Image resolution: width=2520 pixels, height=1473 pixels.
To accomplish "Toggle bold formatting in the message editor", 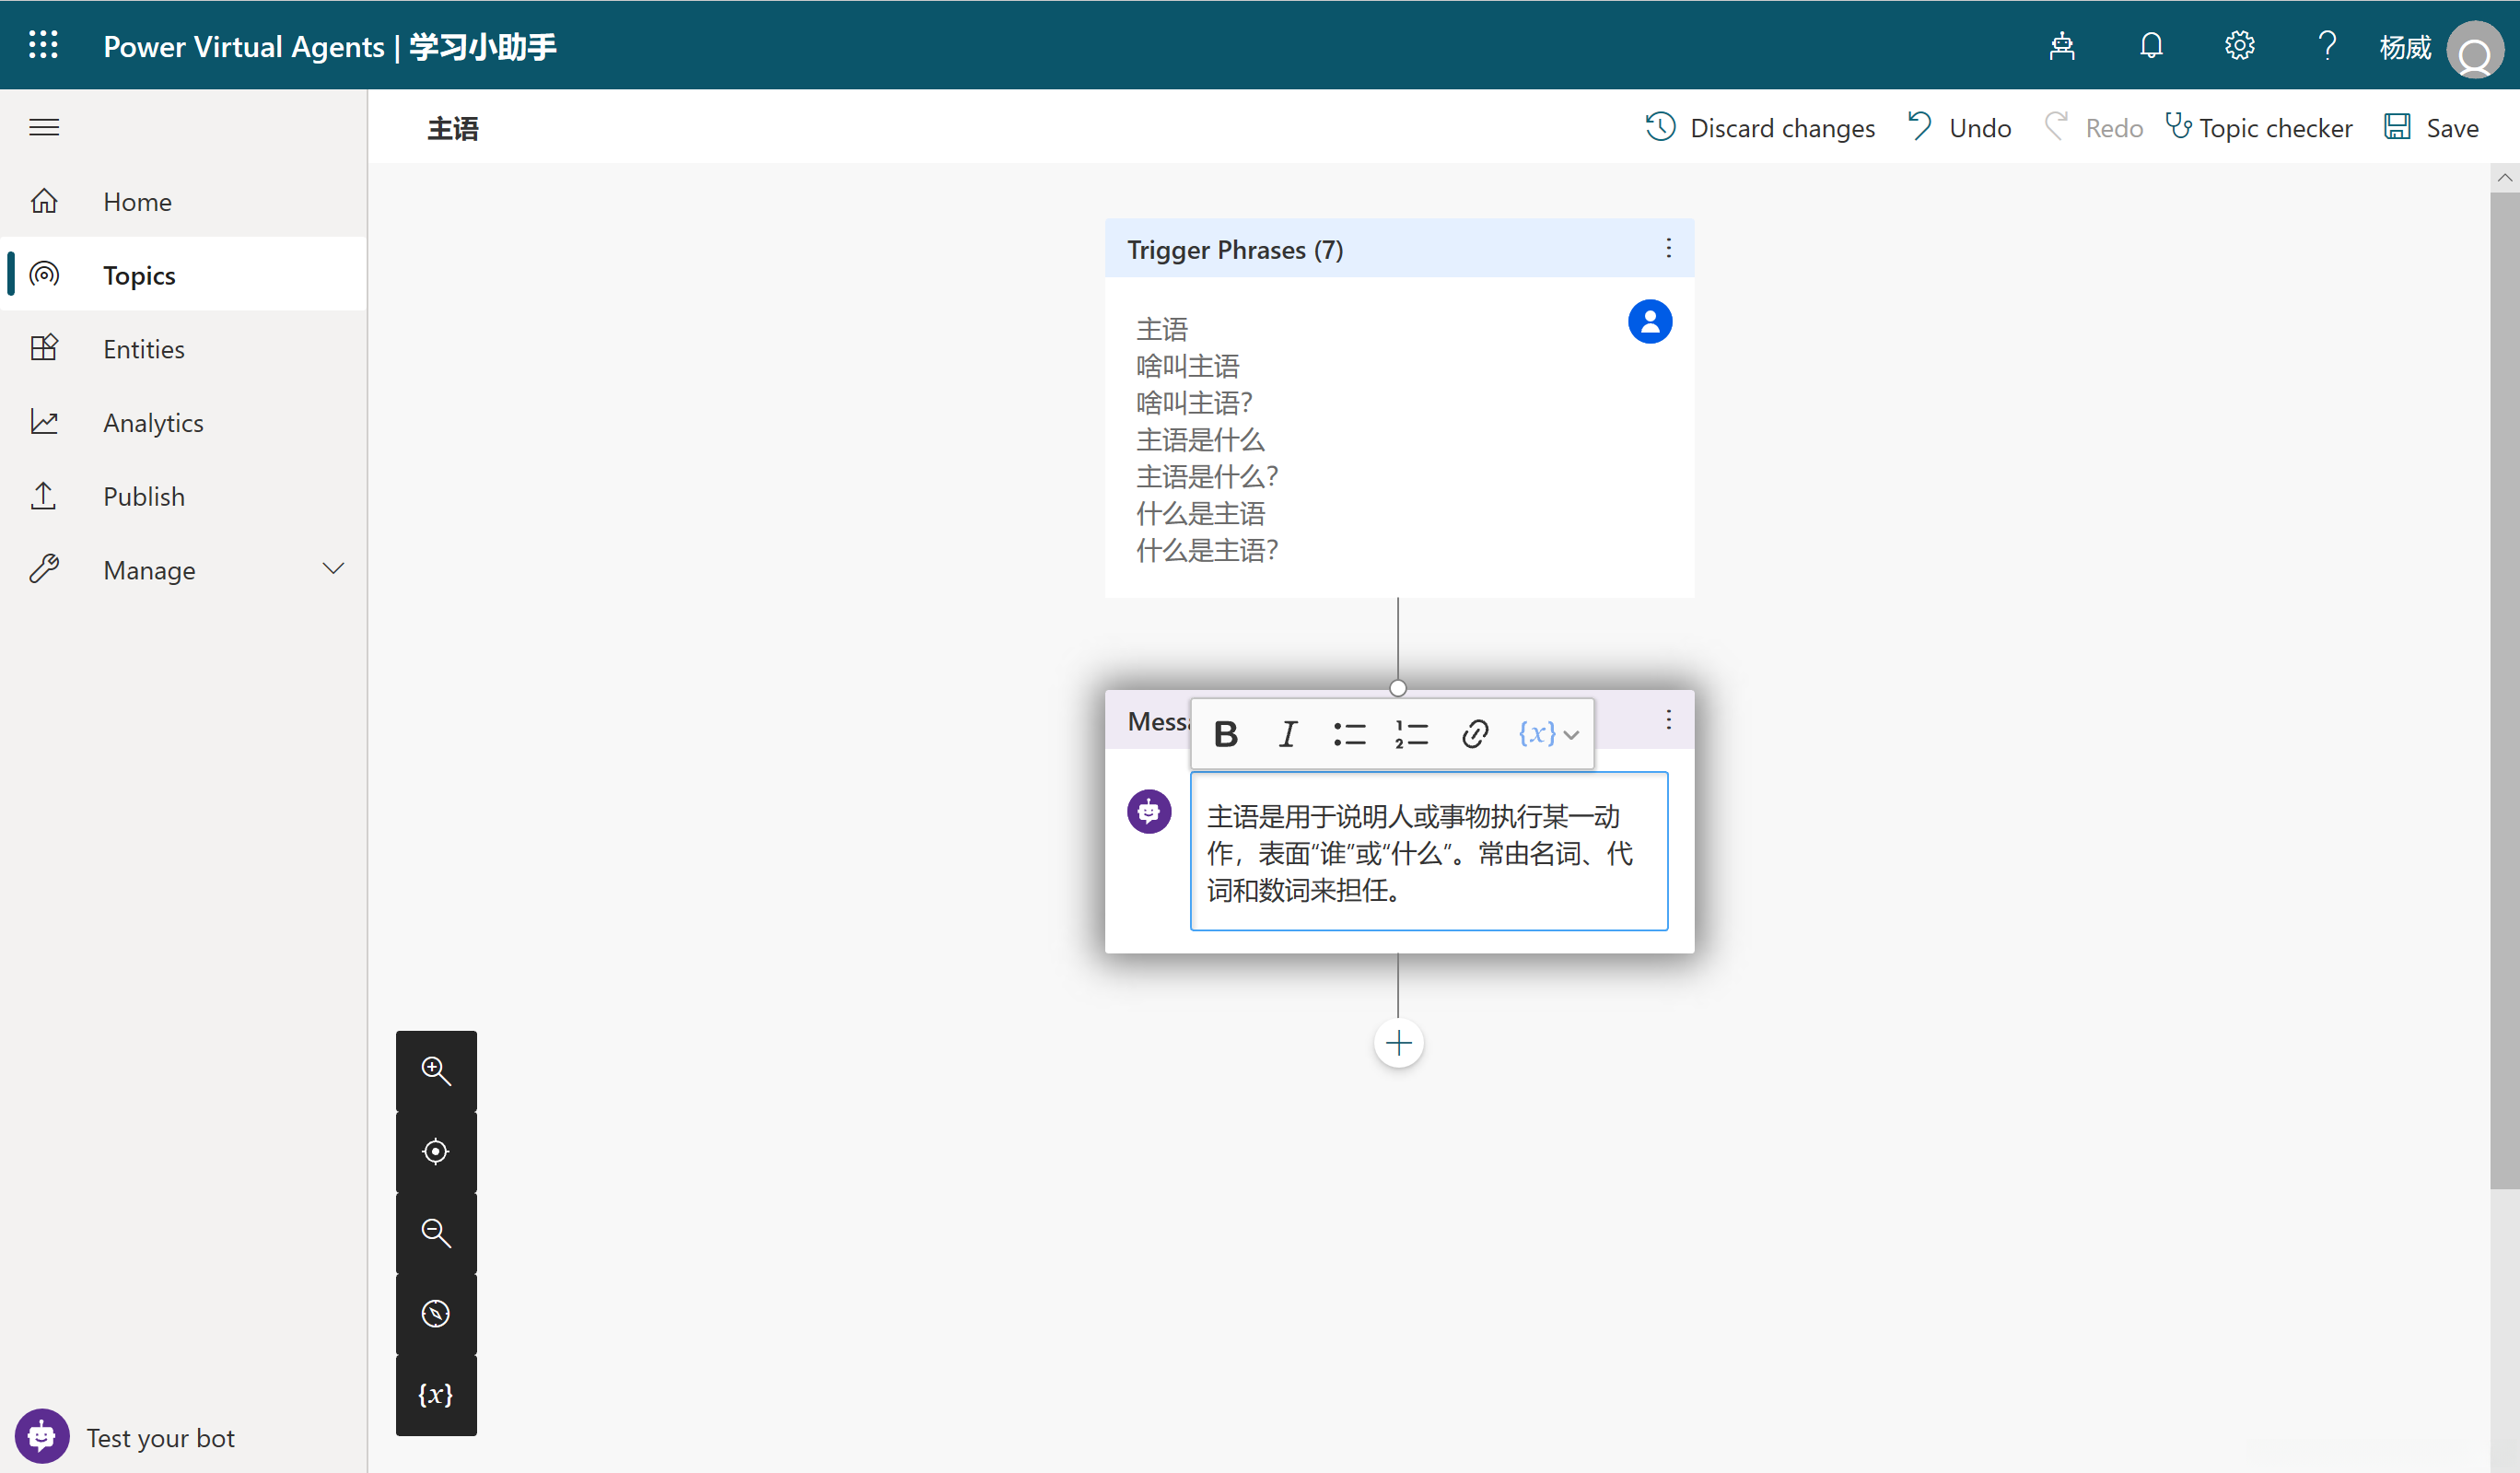I will point(1225,734).
